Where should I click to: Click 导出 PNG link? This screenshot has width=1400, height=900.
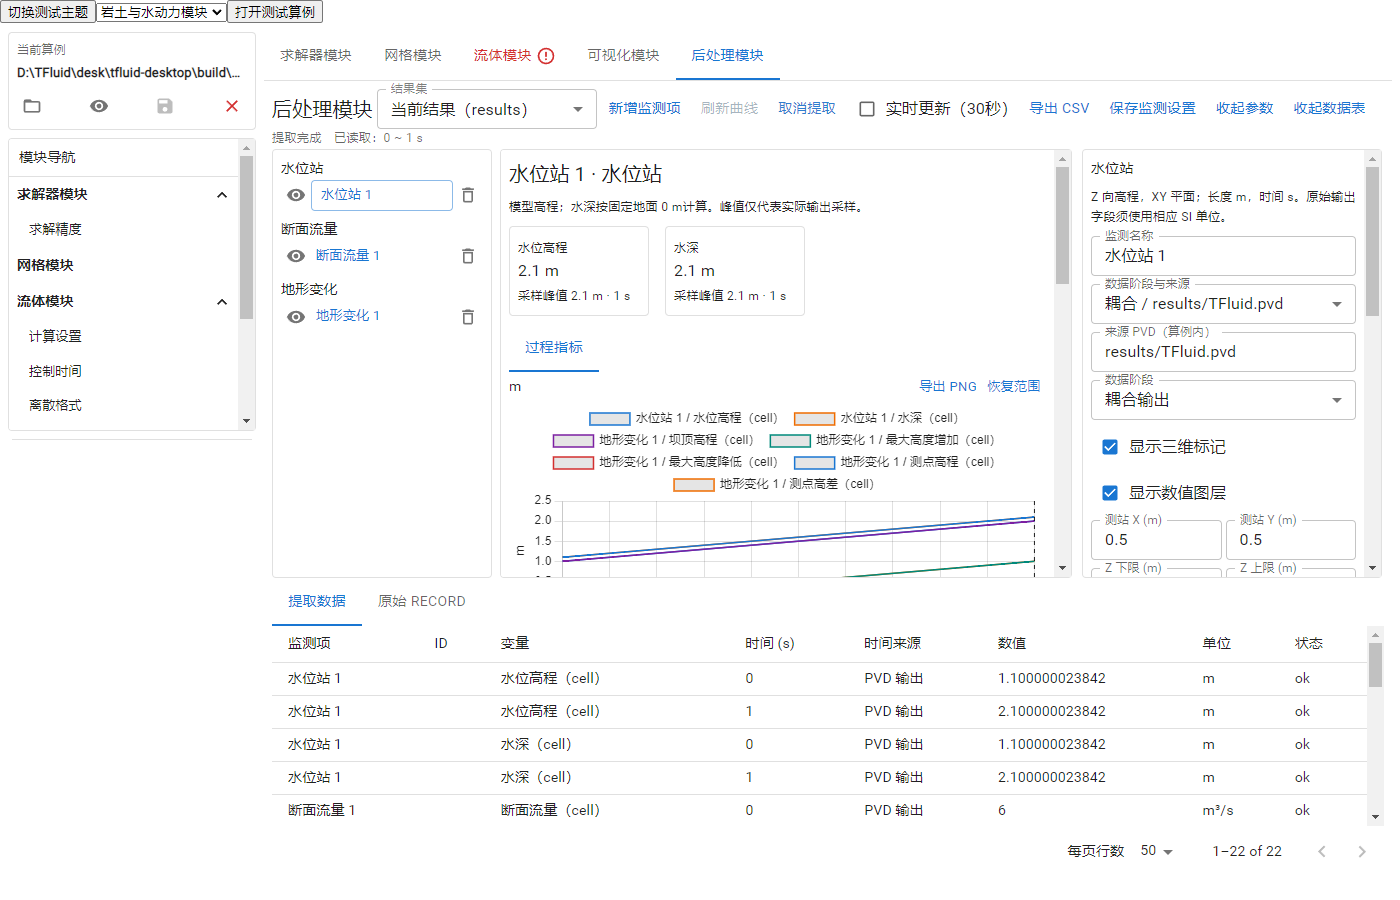click(948, 386)
